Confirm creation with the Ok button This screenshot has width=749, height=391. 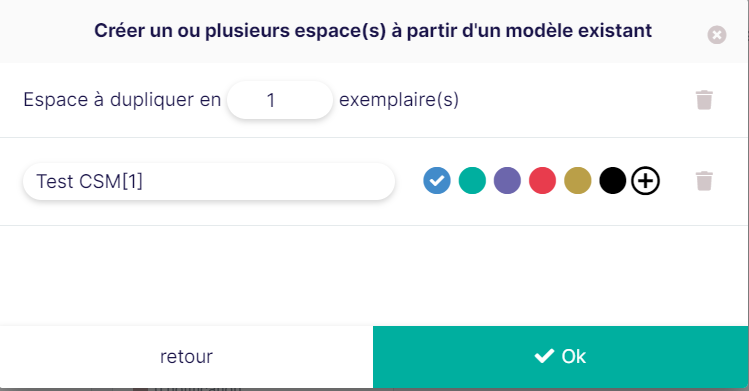coord(560,357)
